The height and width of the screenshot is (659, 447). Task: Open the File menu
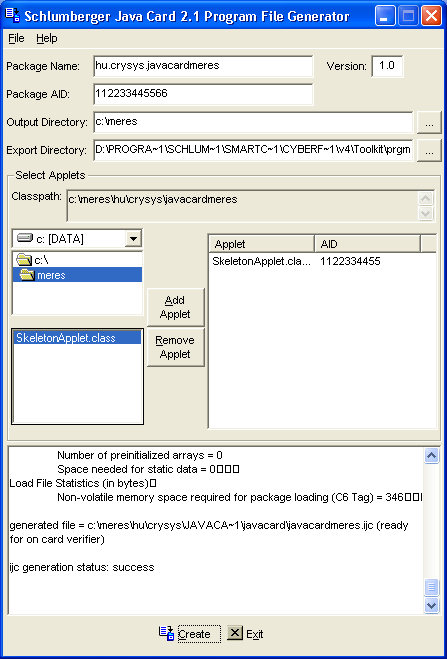click(16, 39)
